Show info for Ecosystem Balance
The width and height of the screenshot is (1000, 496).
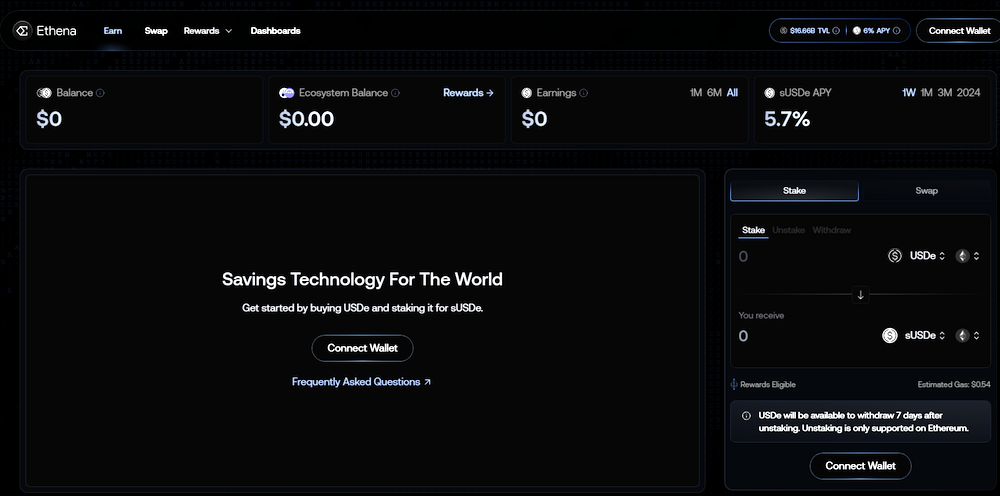tap(395, 93)
